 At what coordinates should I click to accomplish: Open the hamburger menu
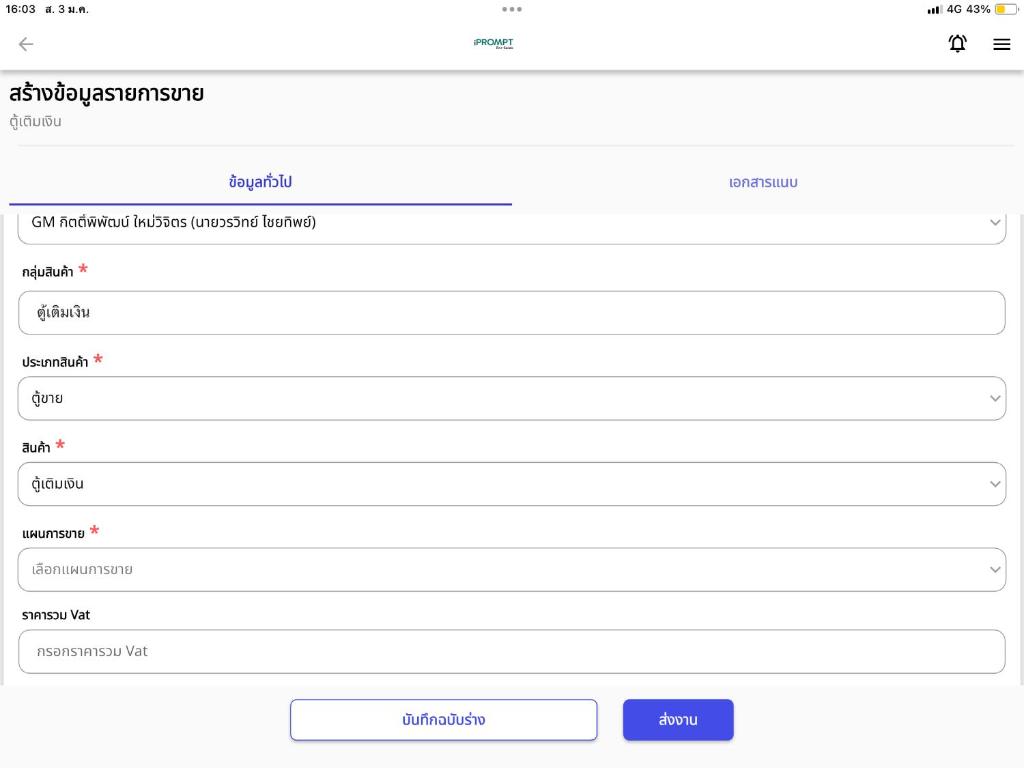click(x=1001, y=44)
